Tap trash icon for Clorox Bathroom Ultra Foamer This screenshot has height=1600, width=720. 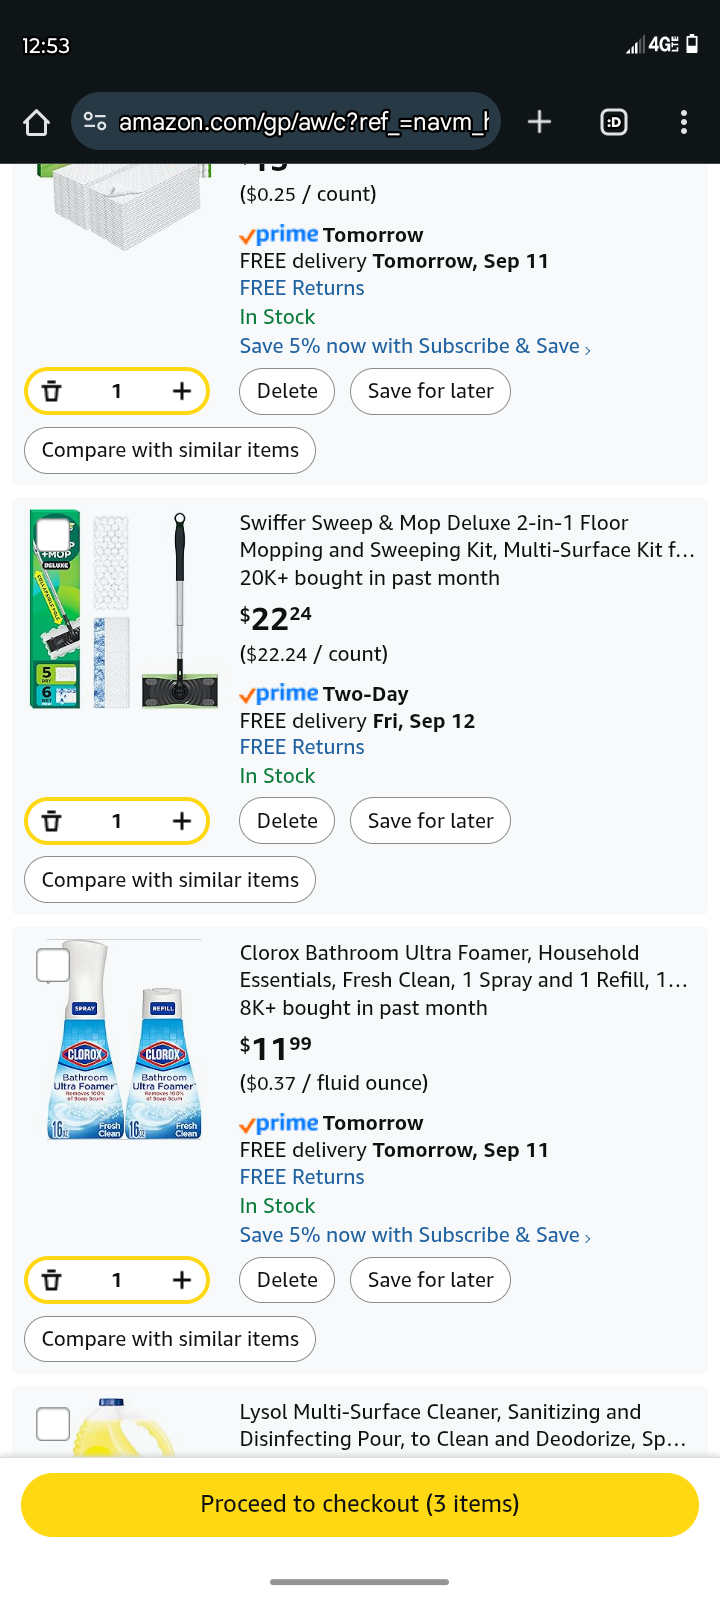click(x=52, y=1280)
